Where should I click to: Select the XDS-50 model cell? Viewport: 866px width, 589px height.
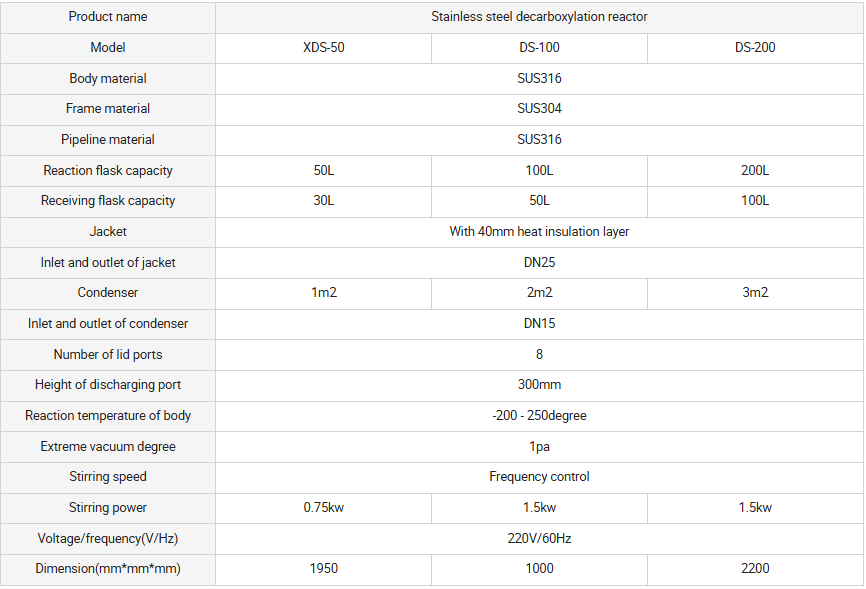click(x=323, y=47)
